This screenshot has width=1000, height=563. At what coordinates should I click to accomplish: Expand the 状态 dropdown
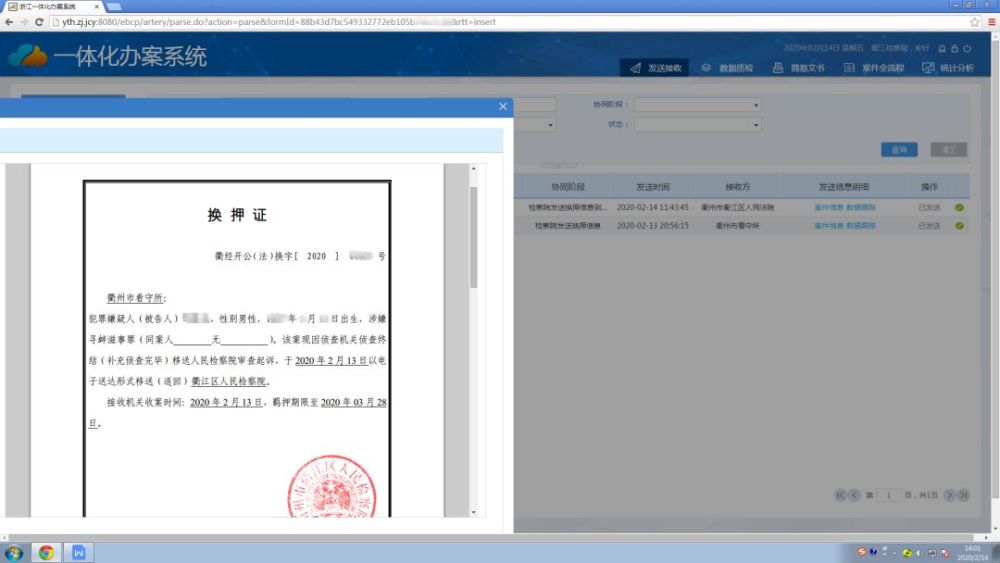point(698,125)
